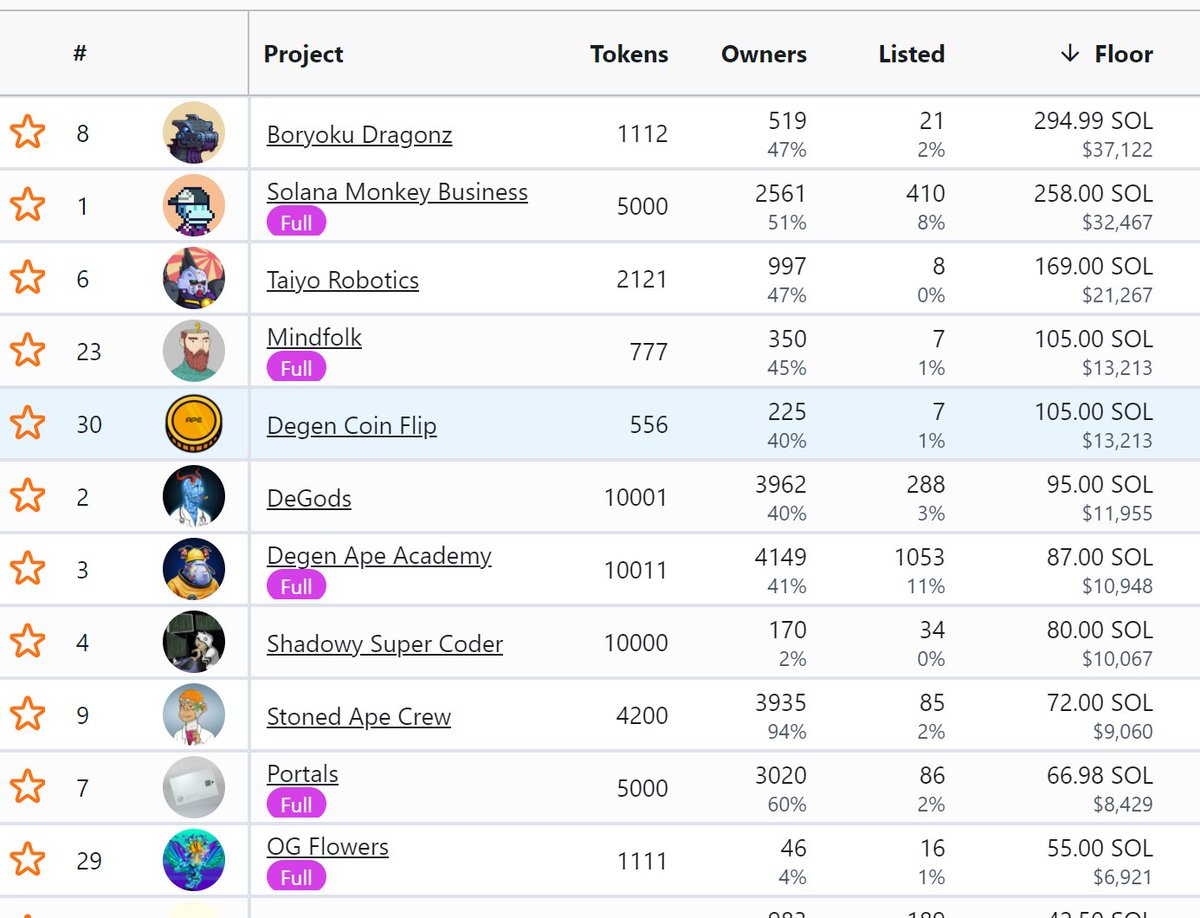Screen dimensions: 1200x918
Task: Toggle the Portals favorite star
Action: pyautogui.click(x=27, y=787)
